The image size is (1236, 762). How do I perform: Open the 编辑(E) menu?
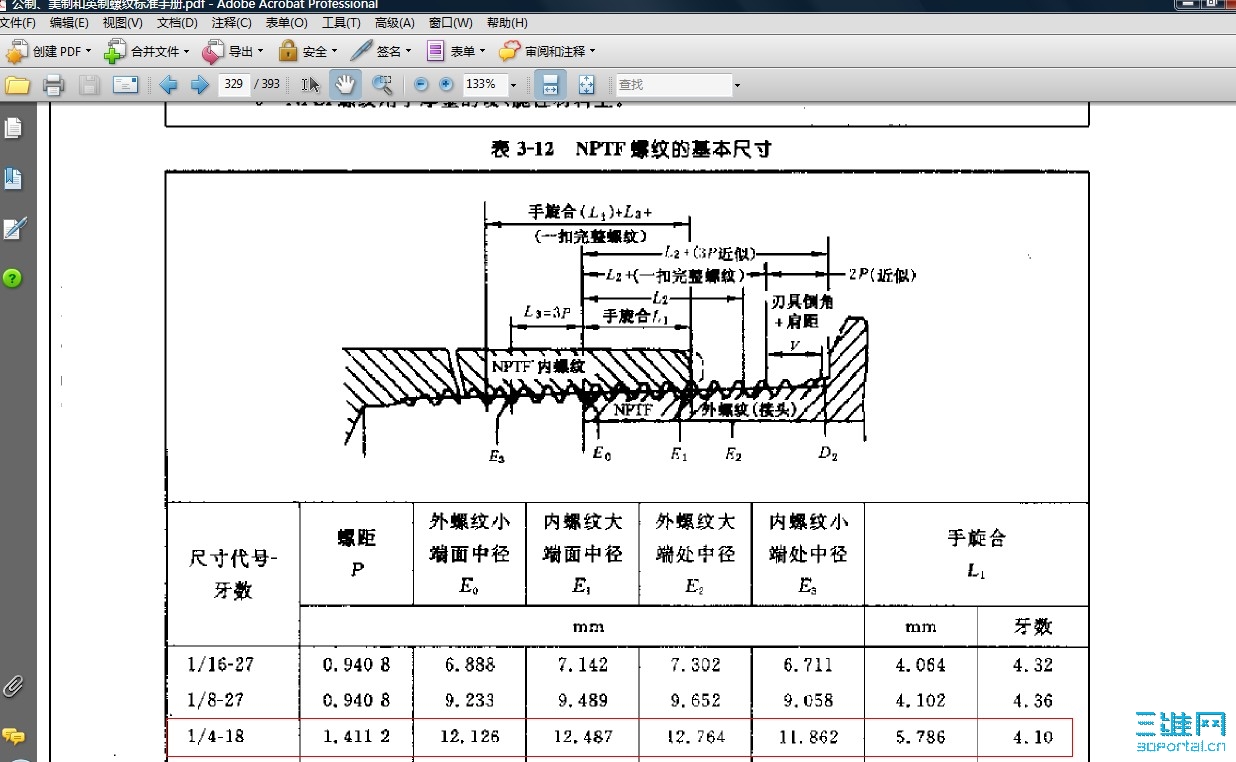tap(69, 23)
